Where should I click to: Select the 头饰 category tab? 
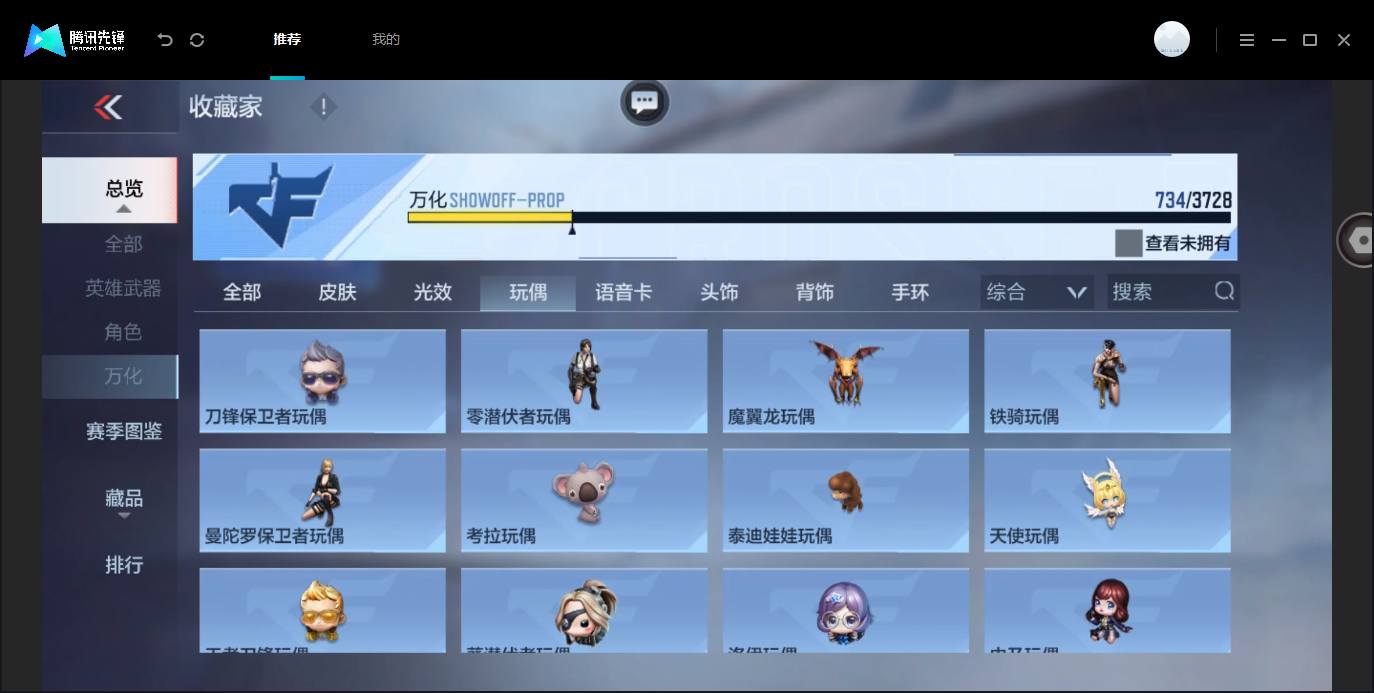pyautogui.click(x=719, y=292)
